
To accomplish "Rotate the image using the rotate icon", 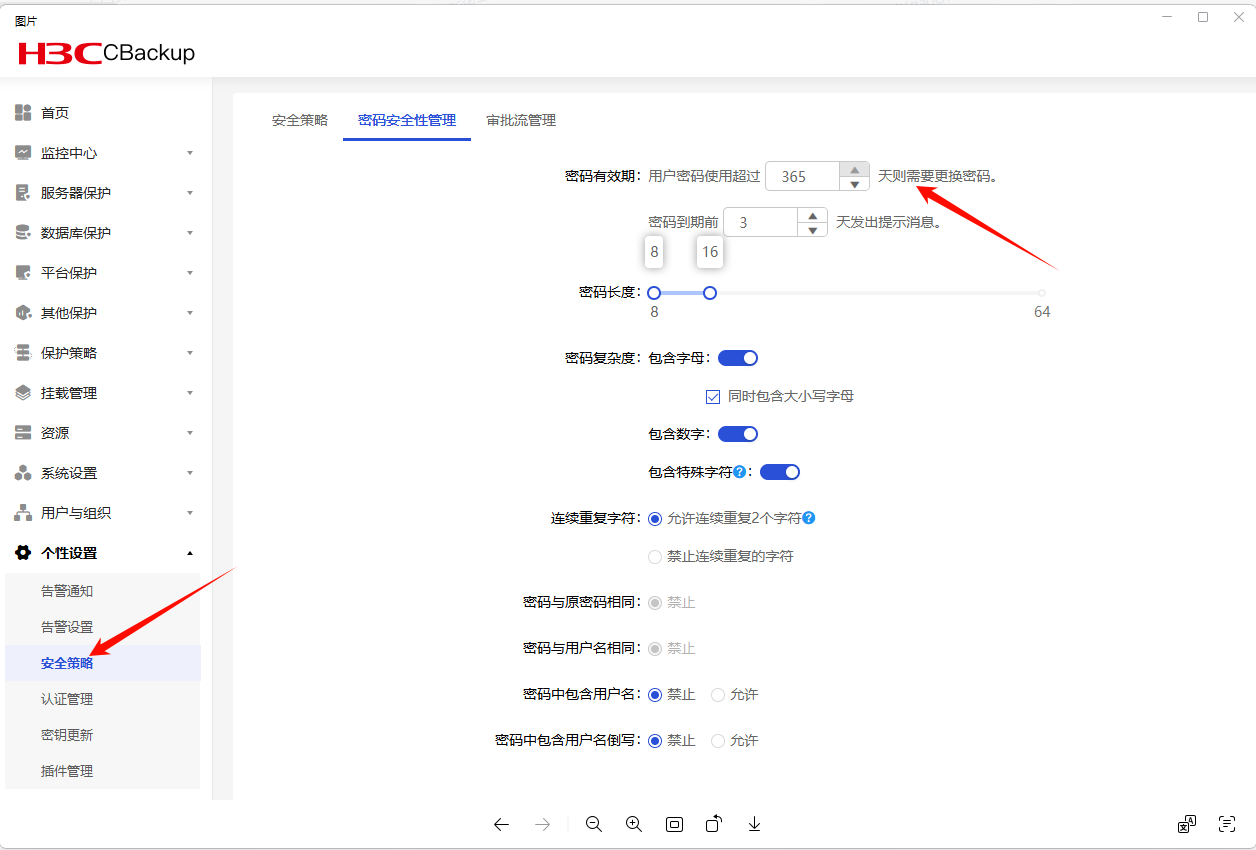I will click(714, 824).
